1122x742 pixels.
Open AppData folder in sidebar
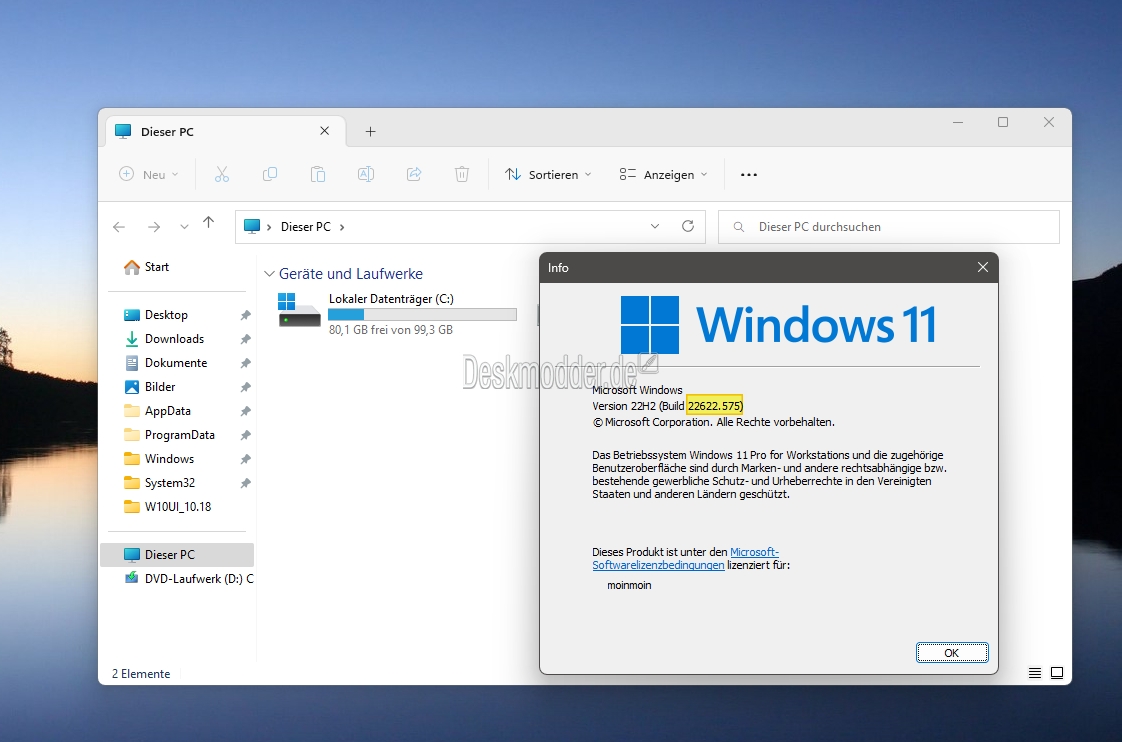click(167, 411)
